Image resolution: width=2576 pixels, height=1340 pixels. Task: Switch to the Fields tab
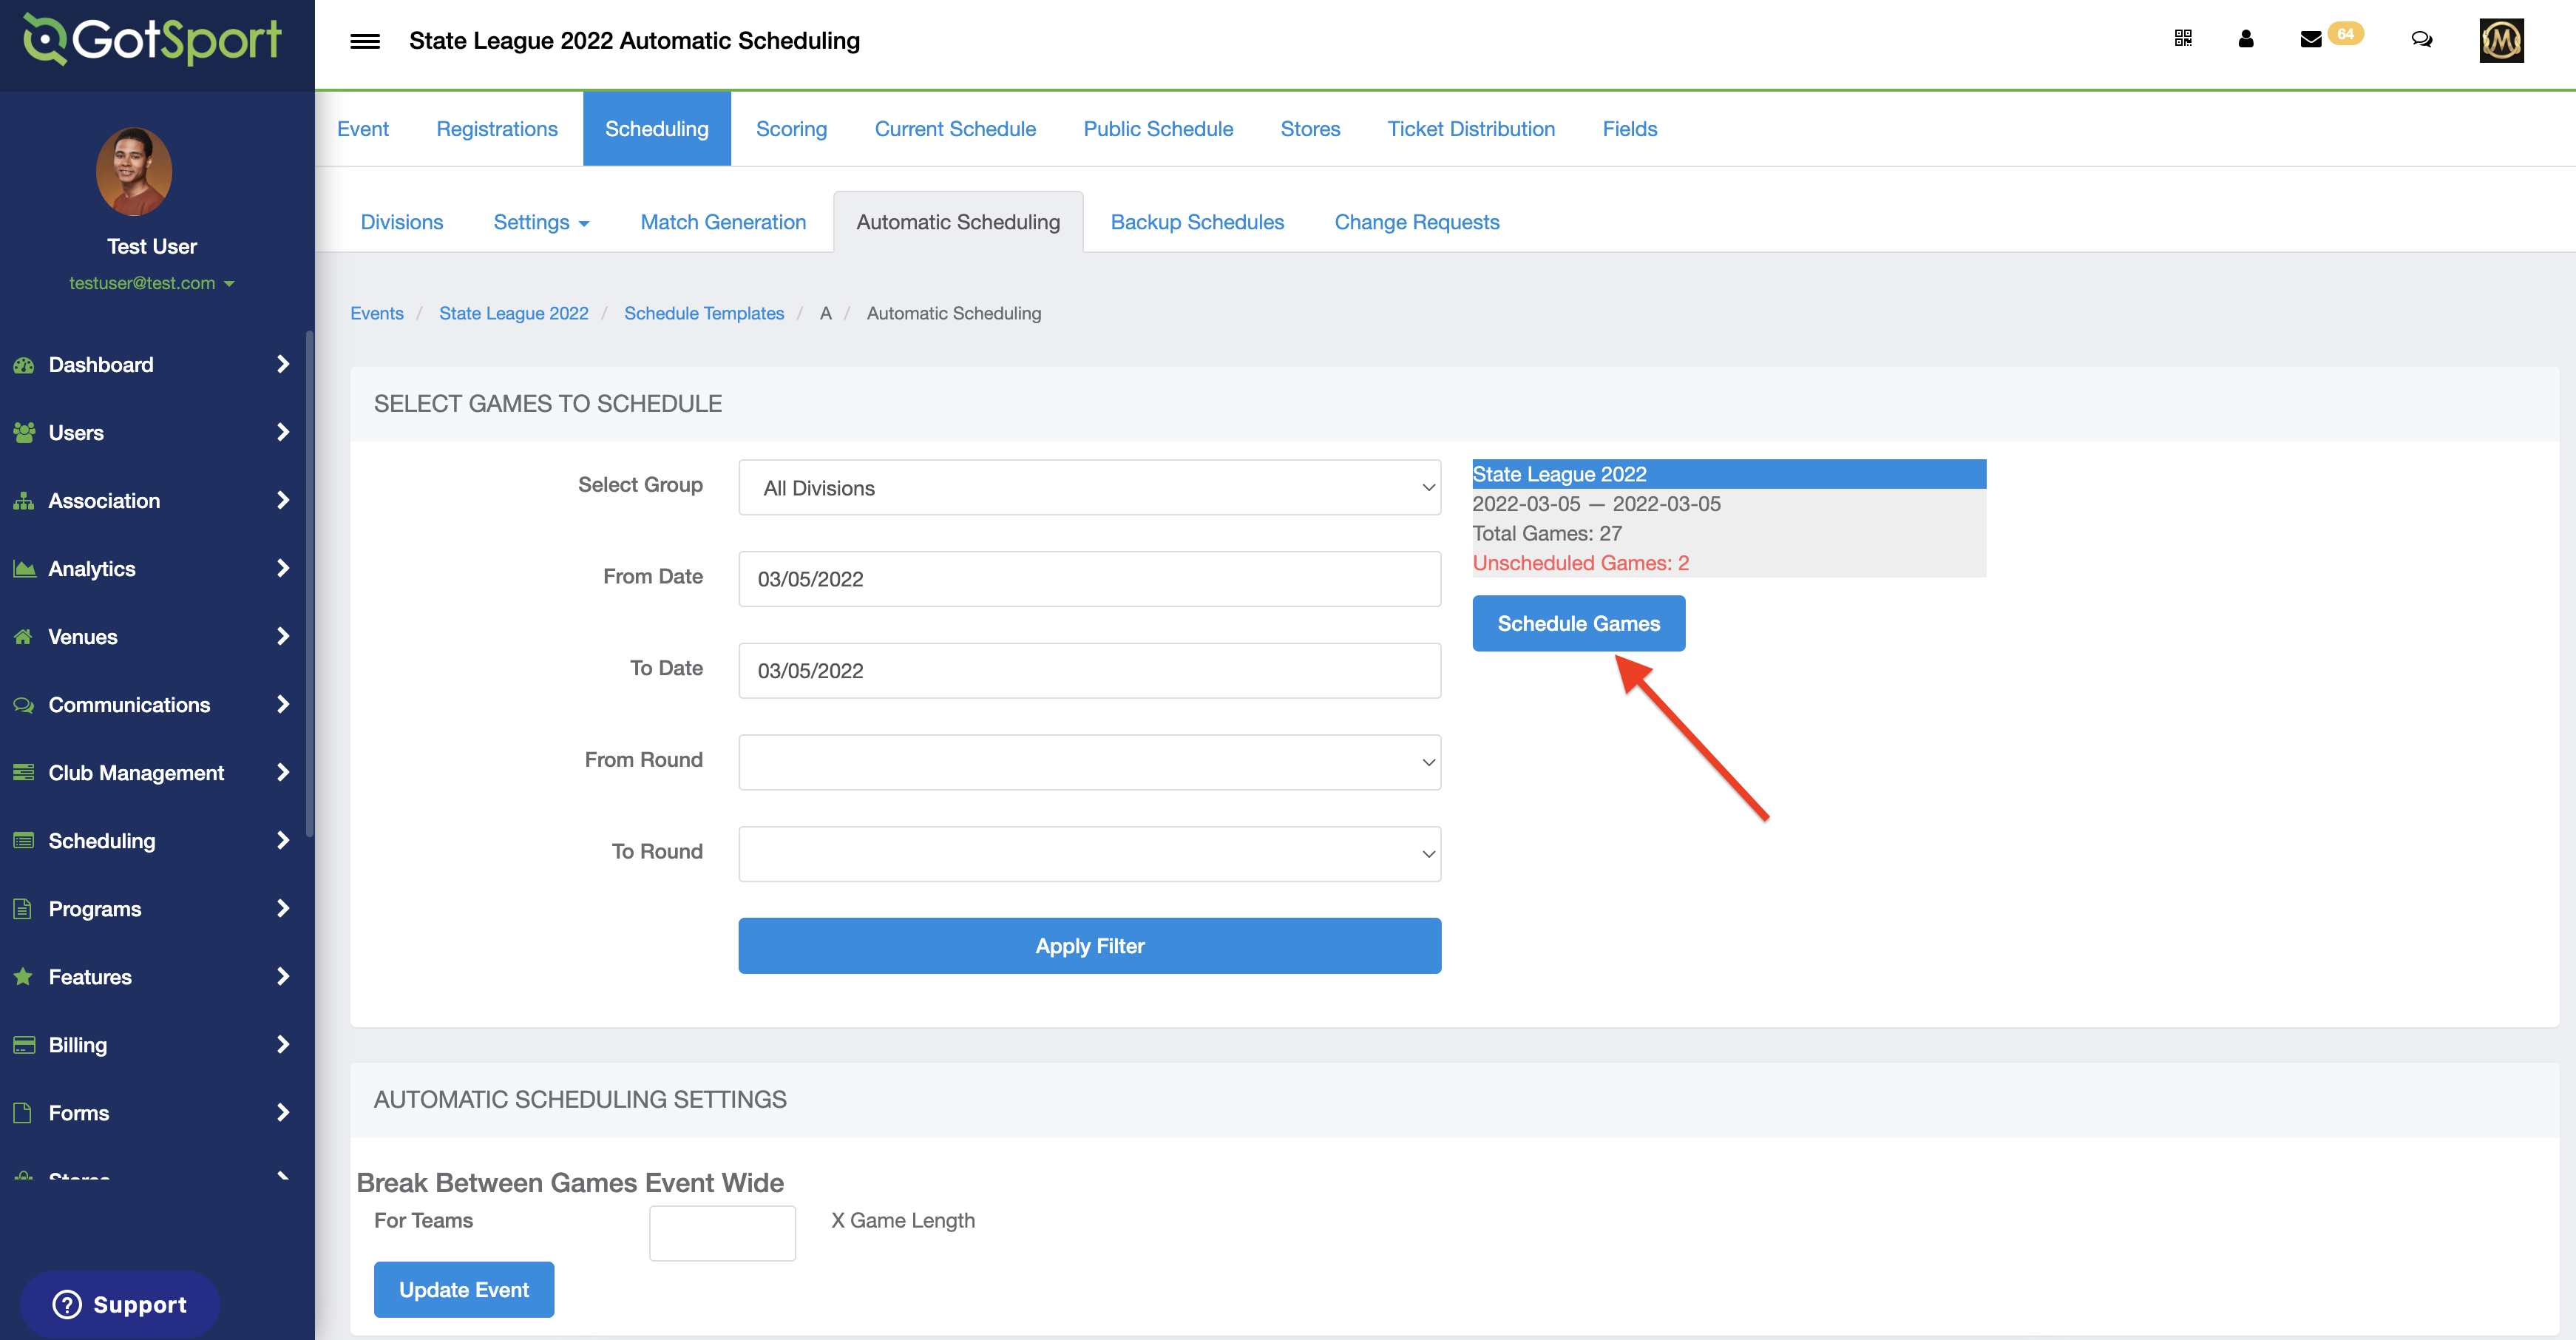point(1629,129)
